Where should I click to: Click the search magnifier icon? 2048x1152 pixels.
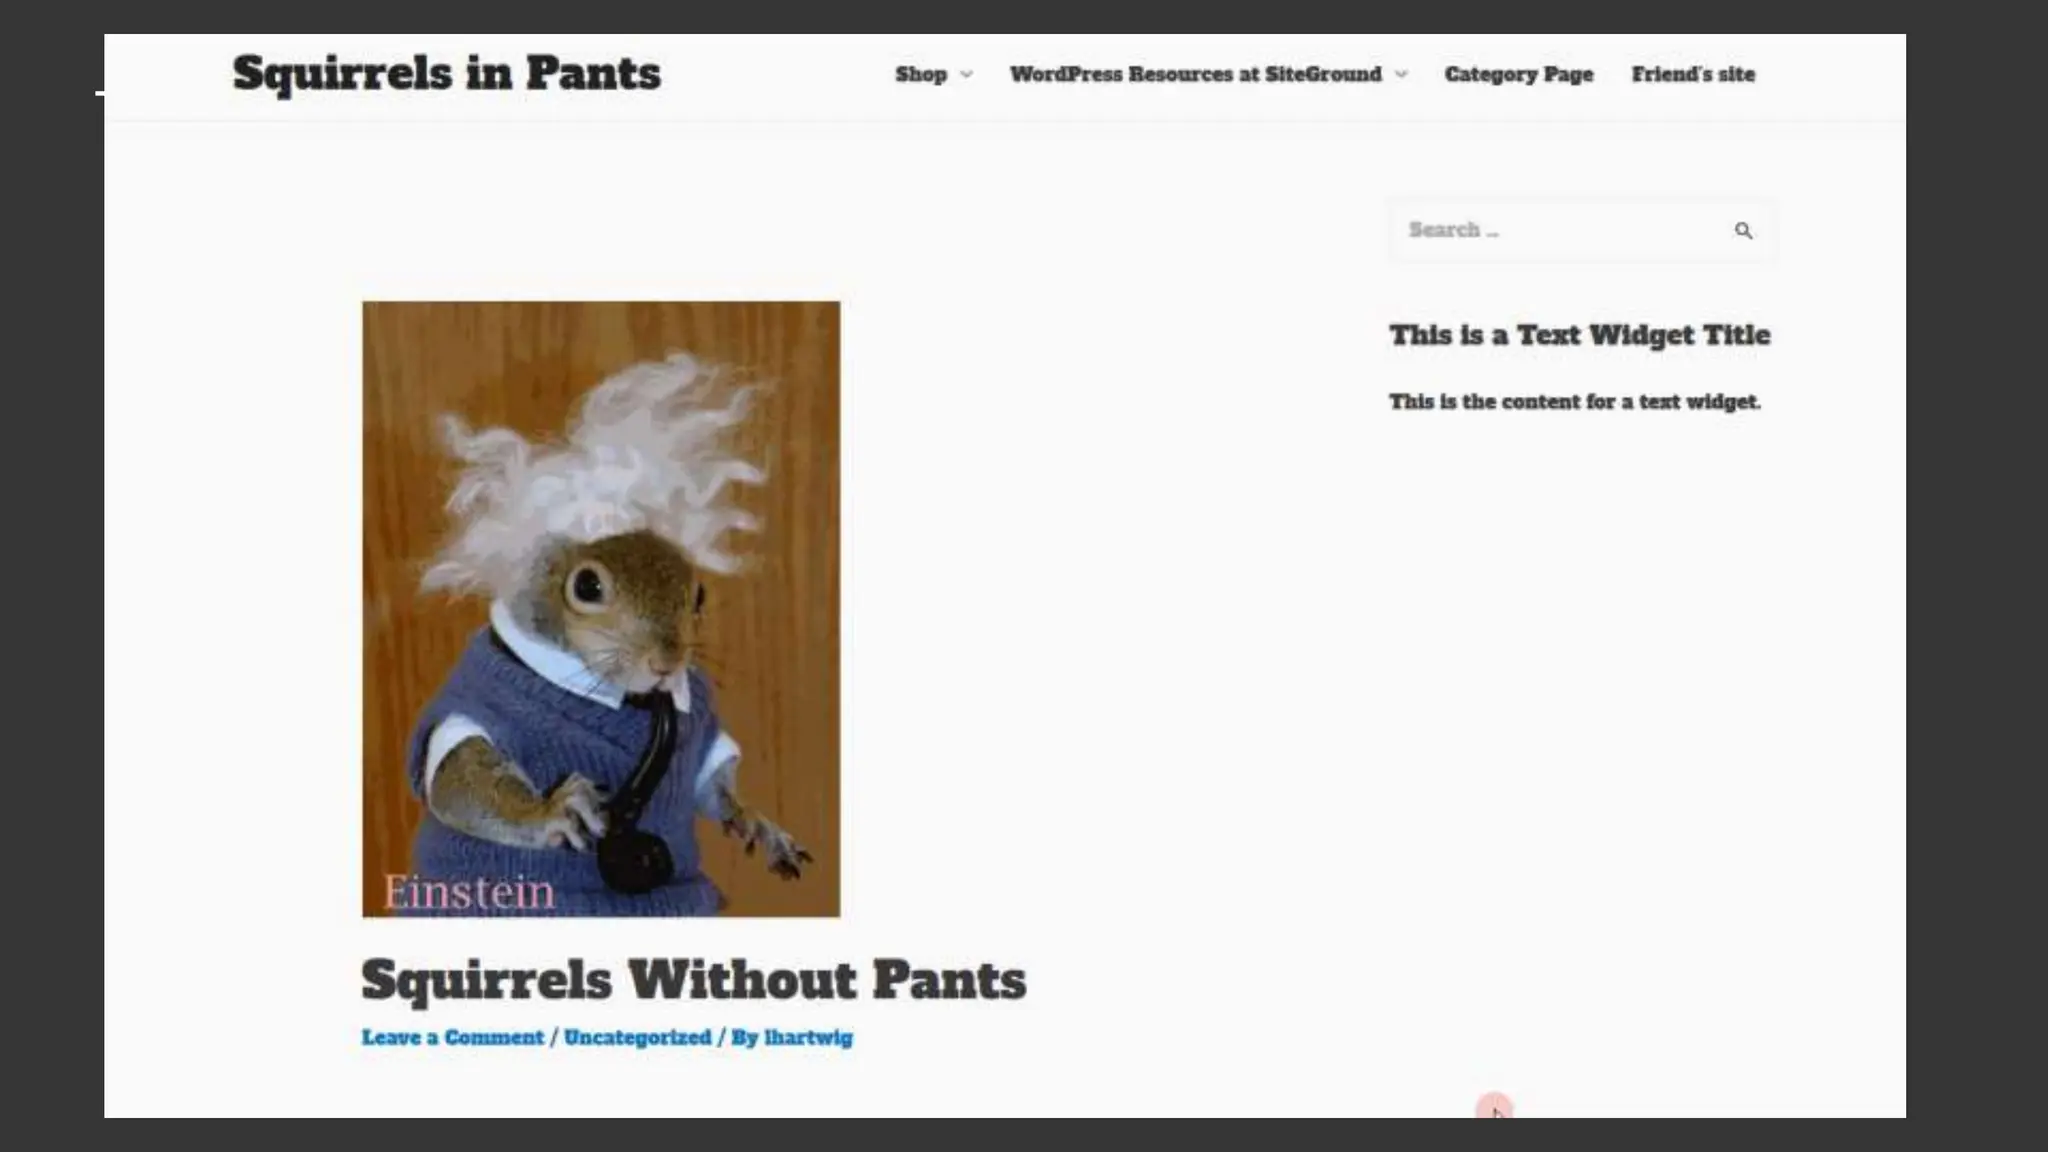[x=1743, y=231]
